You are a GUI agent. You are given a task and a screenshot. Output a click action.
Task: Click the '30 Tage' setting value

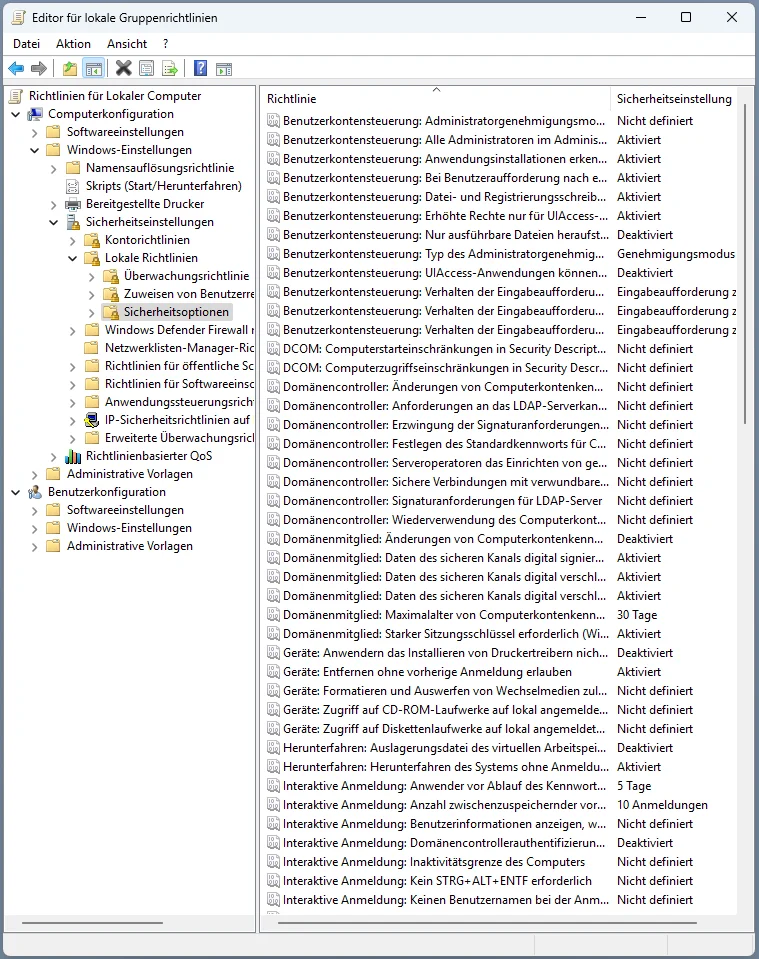(x=637, y=615)
